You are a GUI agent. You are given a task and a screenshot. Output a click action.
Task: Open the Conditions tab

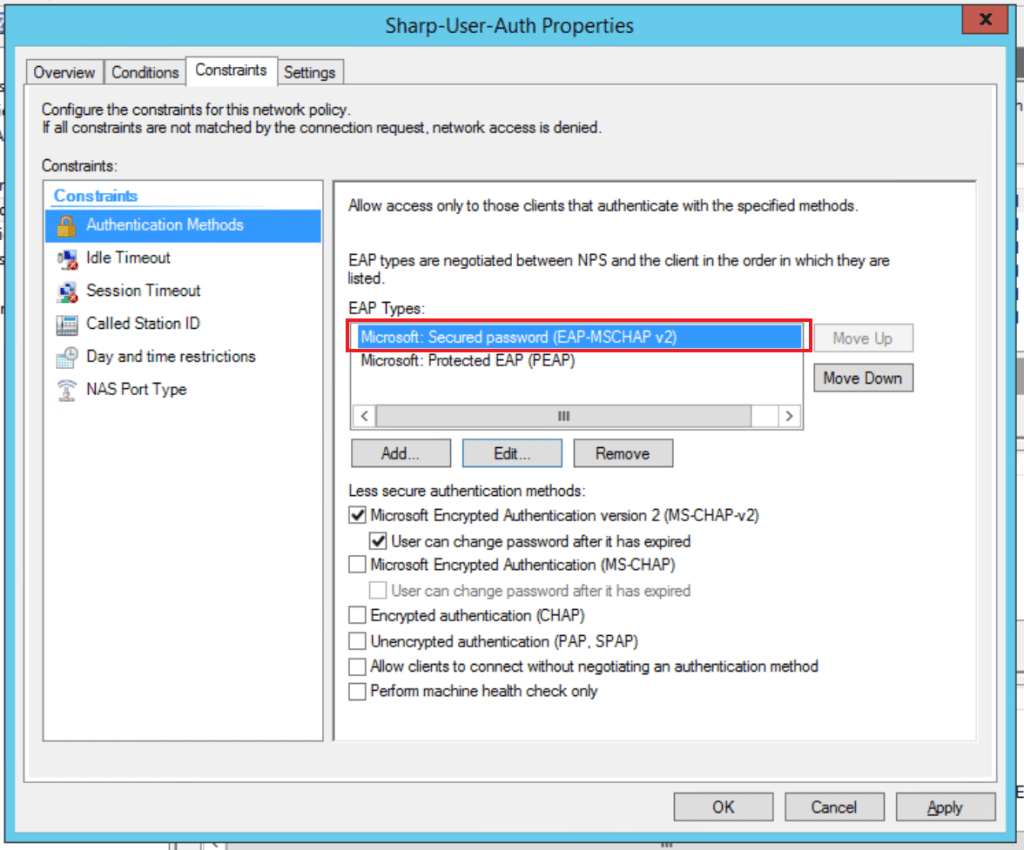click(x=145, y=73)
